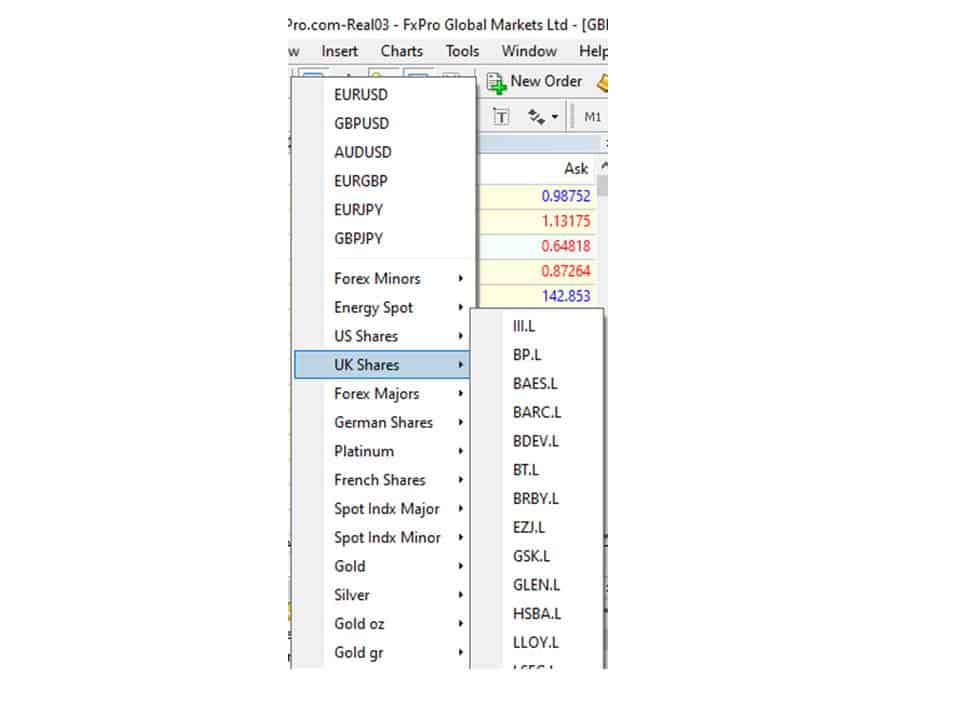Open the Silver submenu
960x720 pixels.
(383, 595)
